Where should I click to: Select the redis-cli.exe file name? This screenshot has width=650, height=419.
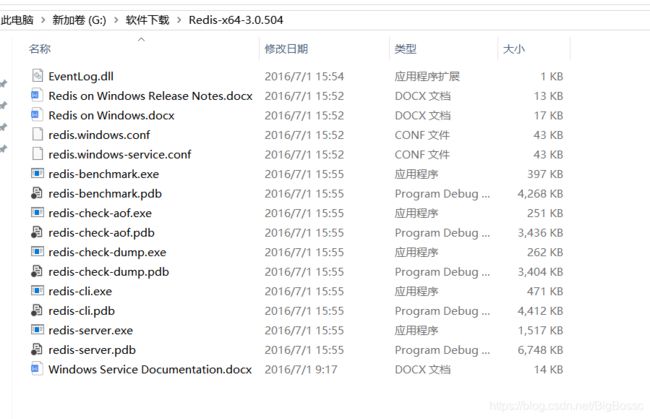tap(80, 291)
